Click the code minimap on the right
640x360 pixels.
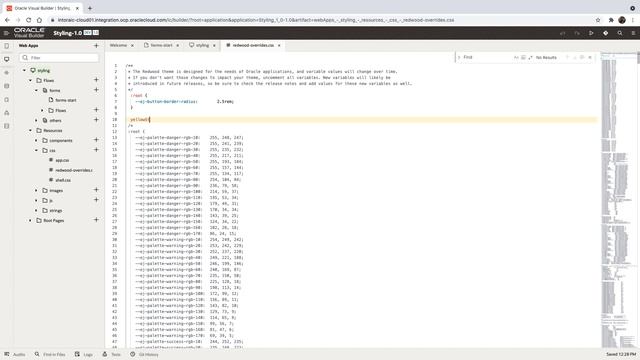pyautogui.click(x=618, y=200)
